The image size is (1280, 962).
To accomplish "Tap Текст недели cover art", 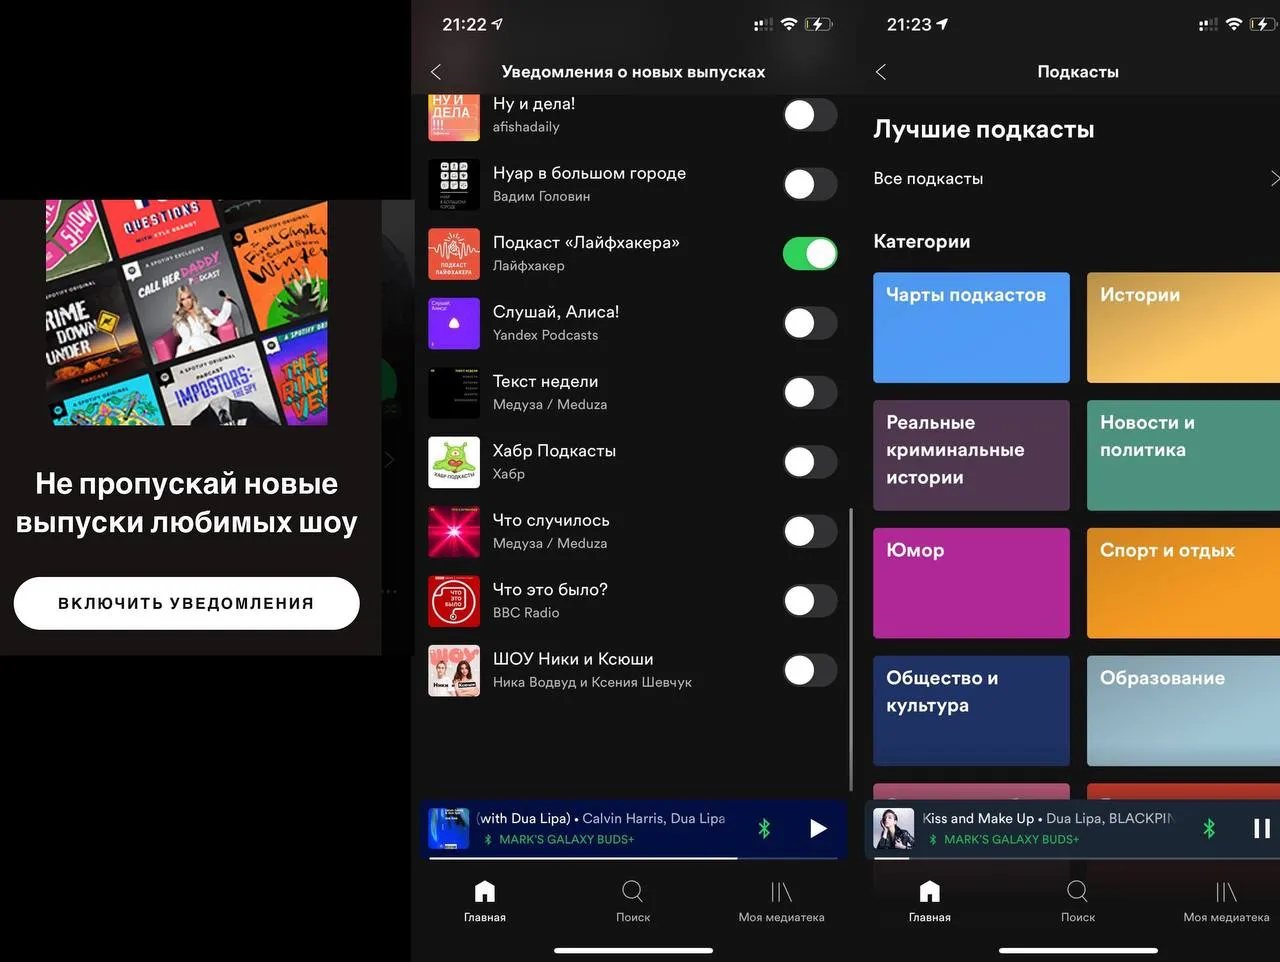I will (x=454, y=392).
